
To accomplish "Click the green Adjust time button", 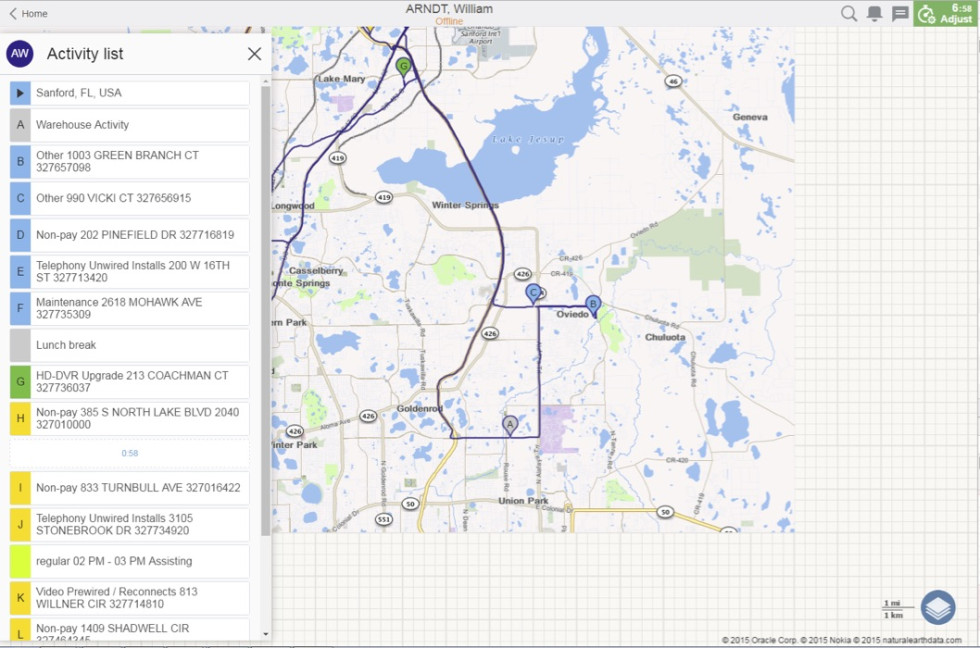I will (x=945, y=13).
